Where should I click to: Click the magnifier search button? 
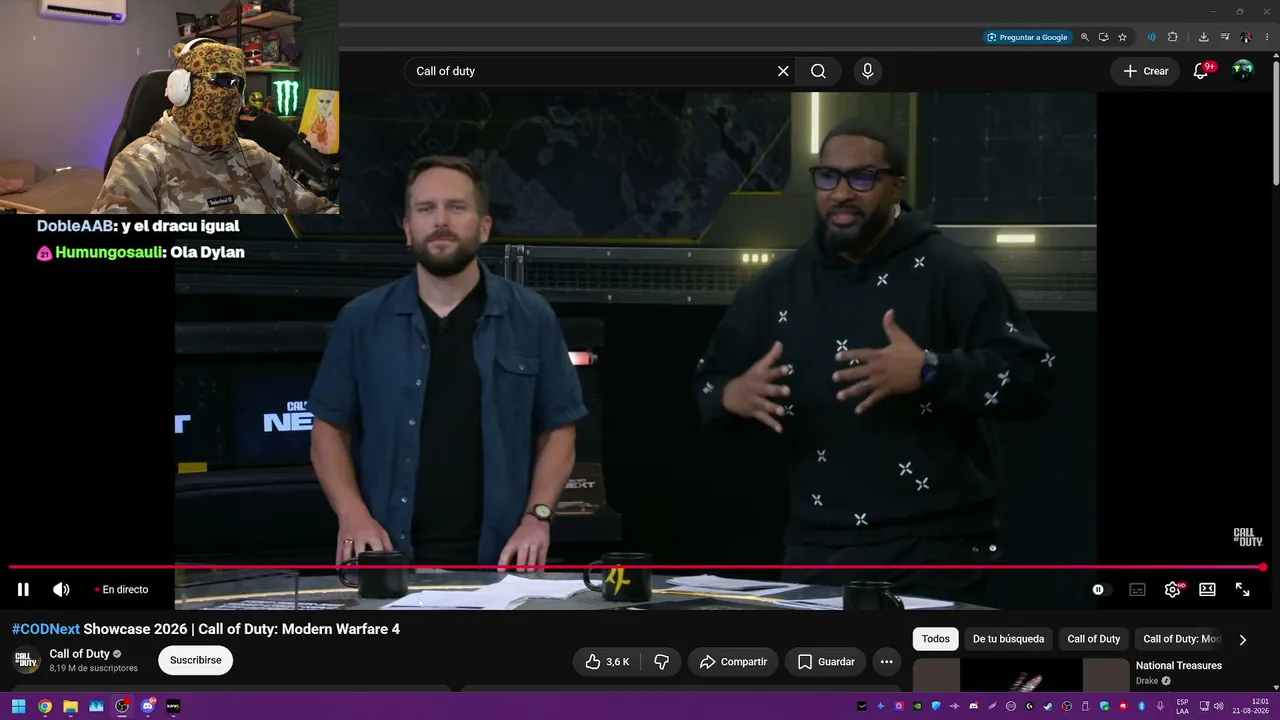pos(818,71)
